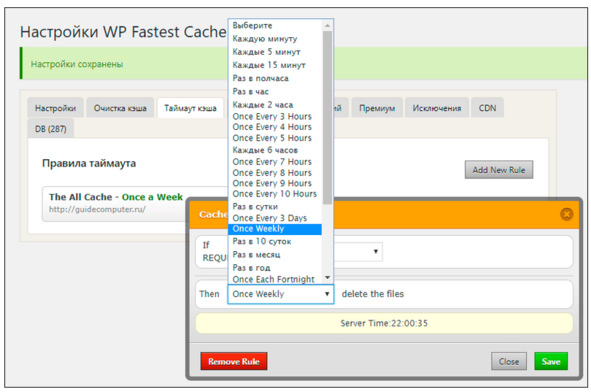Choose Once Each Fortnight option
The height and width of the screenshot is (392, 591).
tap(275, 279)
